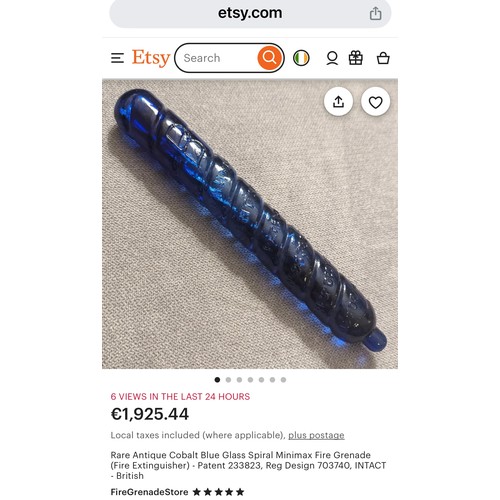Viewport: 500px width, 500px height.
Task: Open the account profile icon
Action: pyautogui.click(x=332, y=58)
